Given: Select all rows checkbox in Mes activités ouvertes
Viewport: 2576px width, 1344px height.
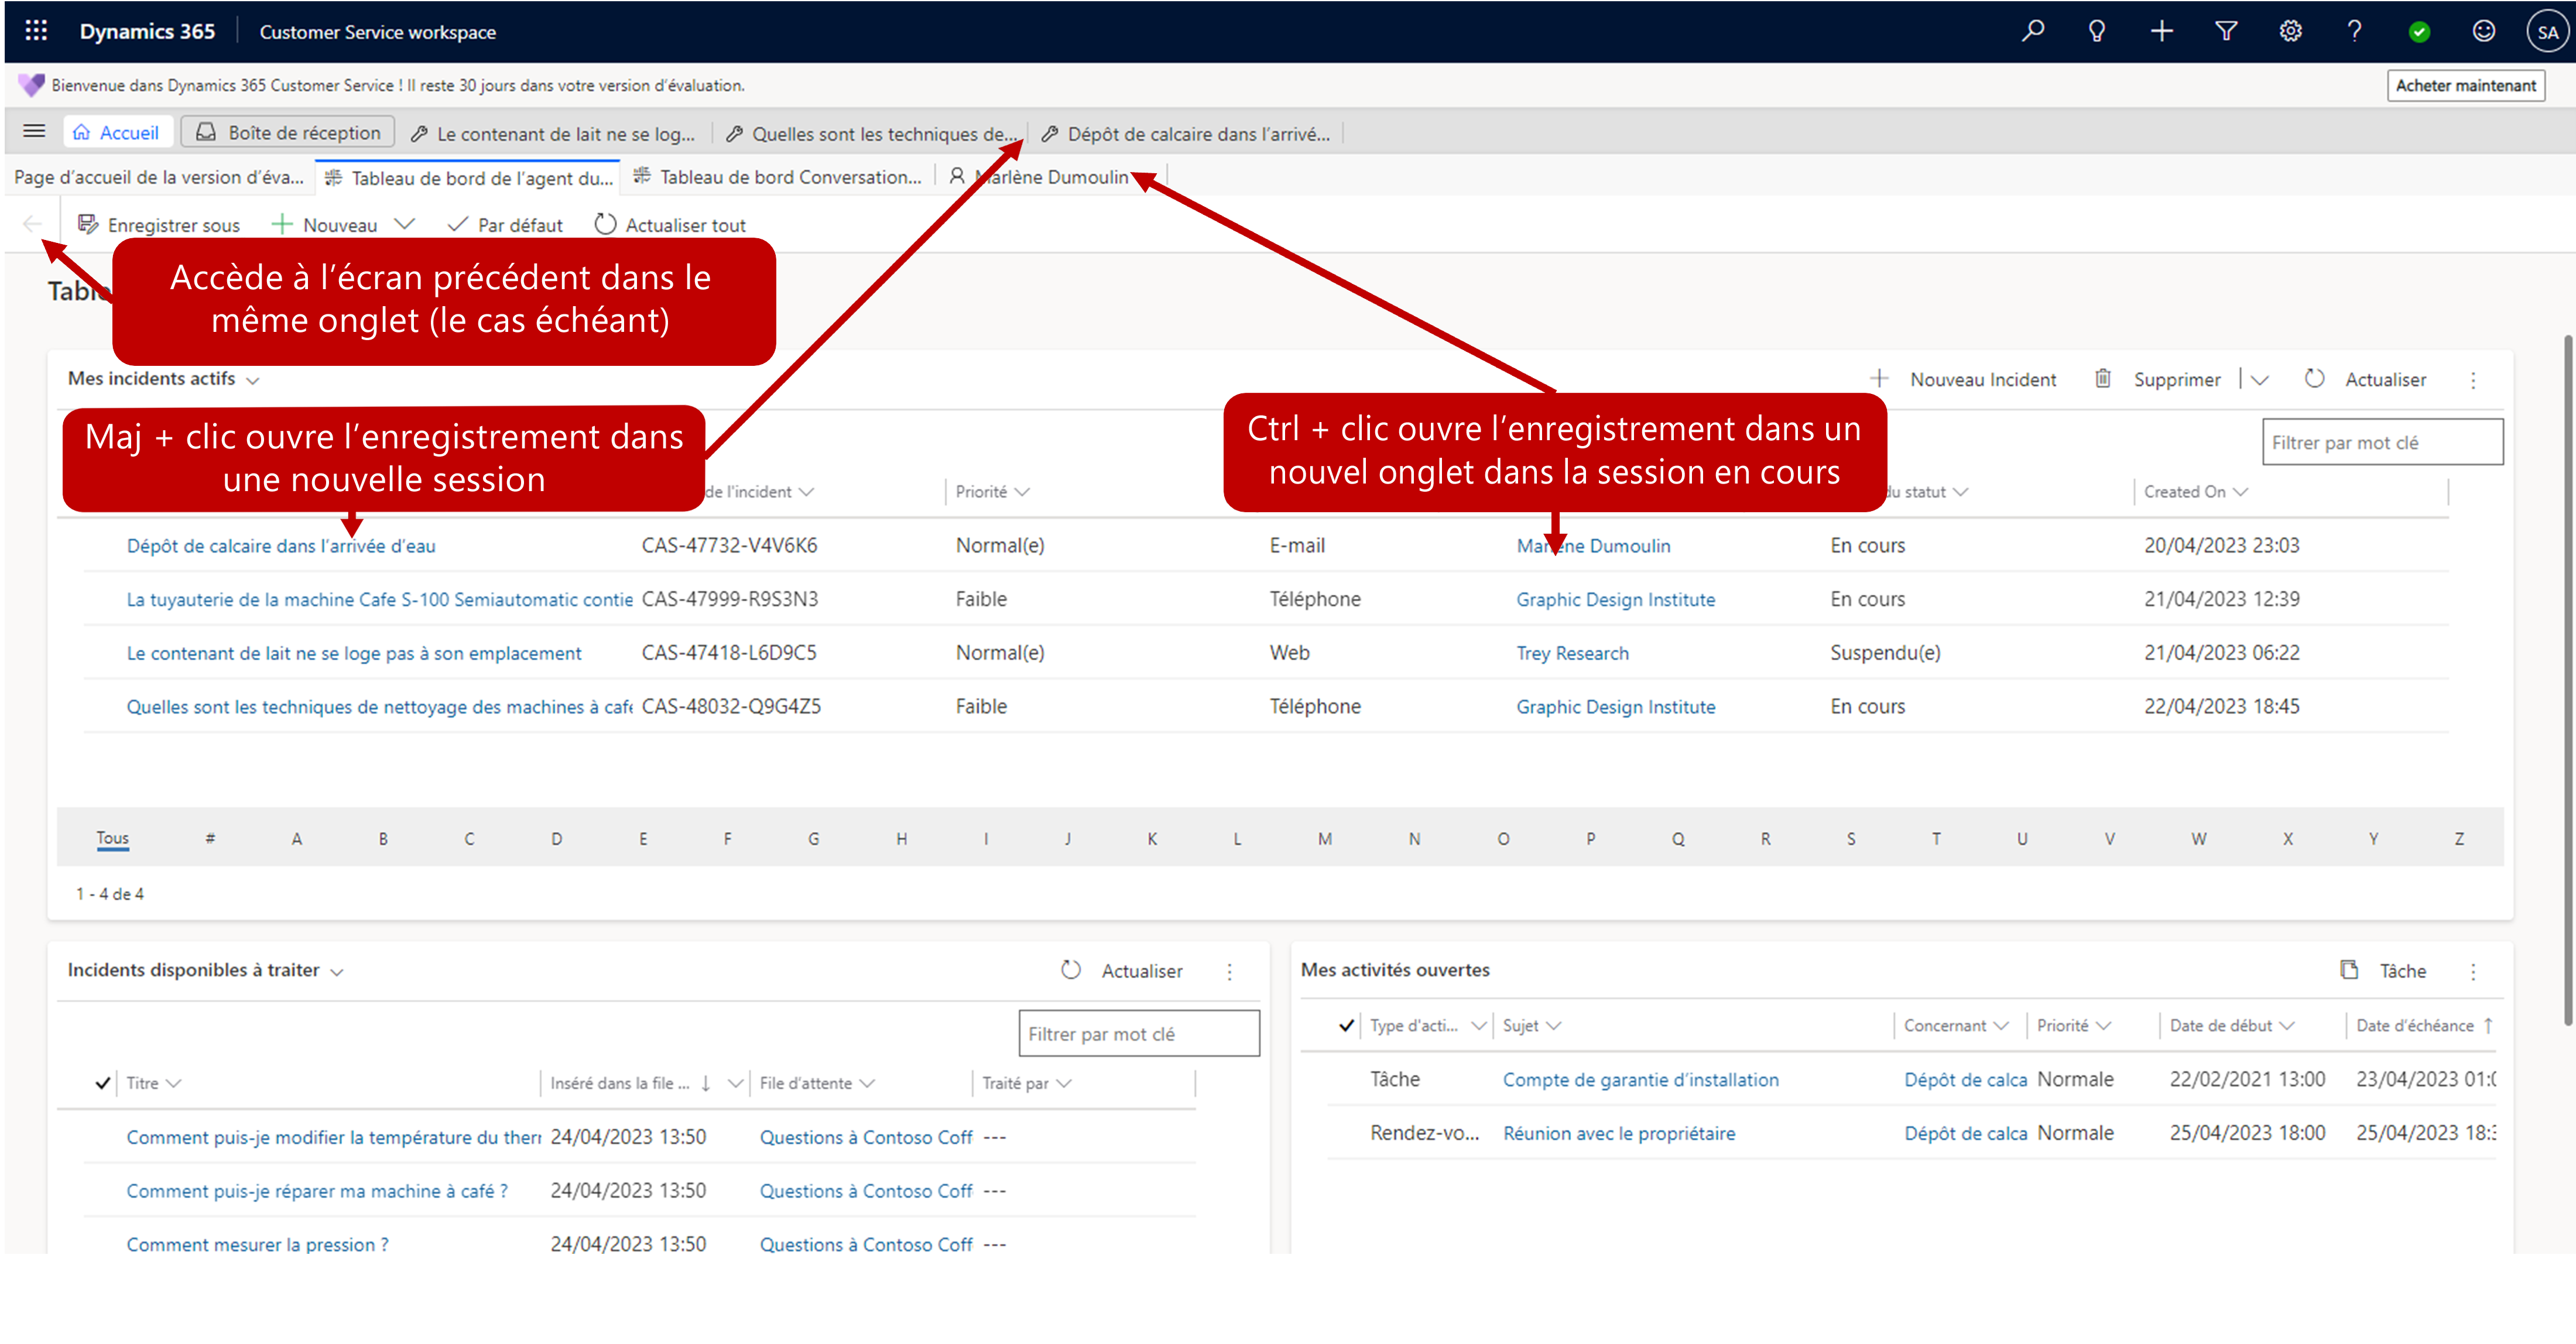Looking at the screenshot, I should [1346, 1026].
